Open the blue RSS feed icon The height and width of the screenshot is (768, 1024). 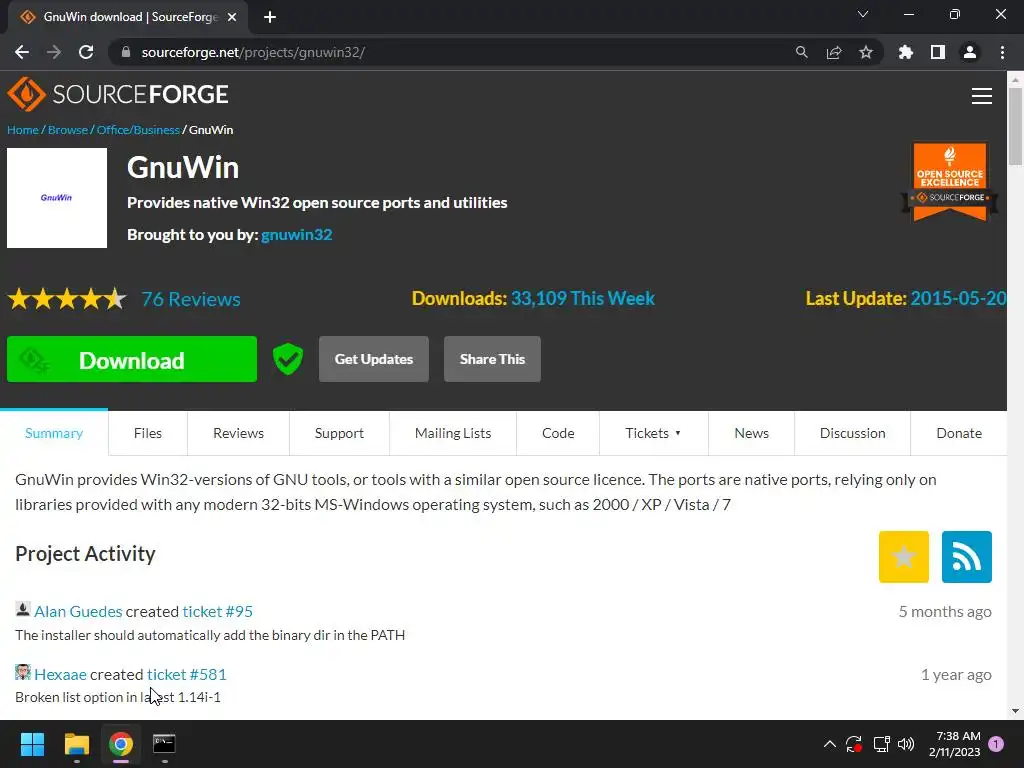pyautogui.click(x=967, y=556)
